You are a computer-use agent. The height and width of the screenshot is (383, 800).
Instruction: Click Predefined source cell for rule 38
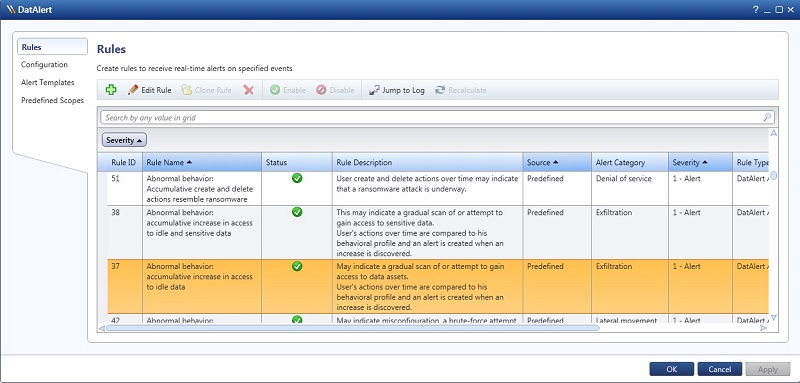tap(557, 233)
